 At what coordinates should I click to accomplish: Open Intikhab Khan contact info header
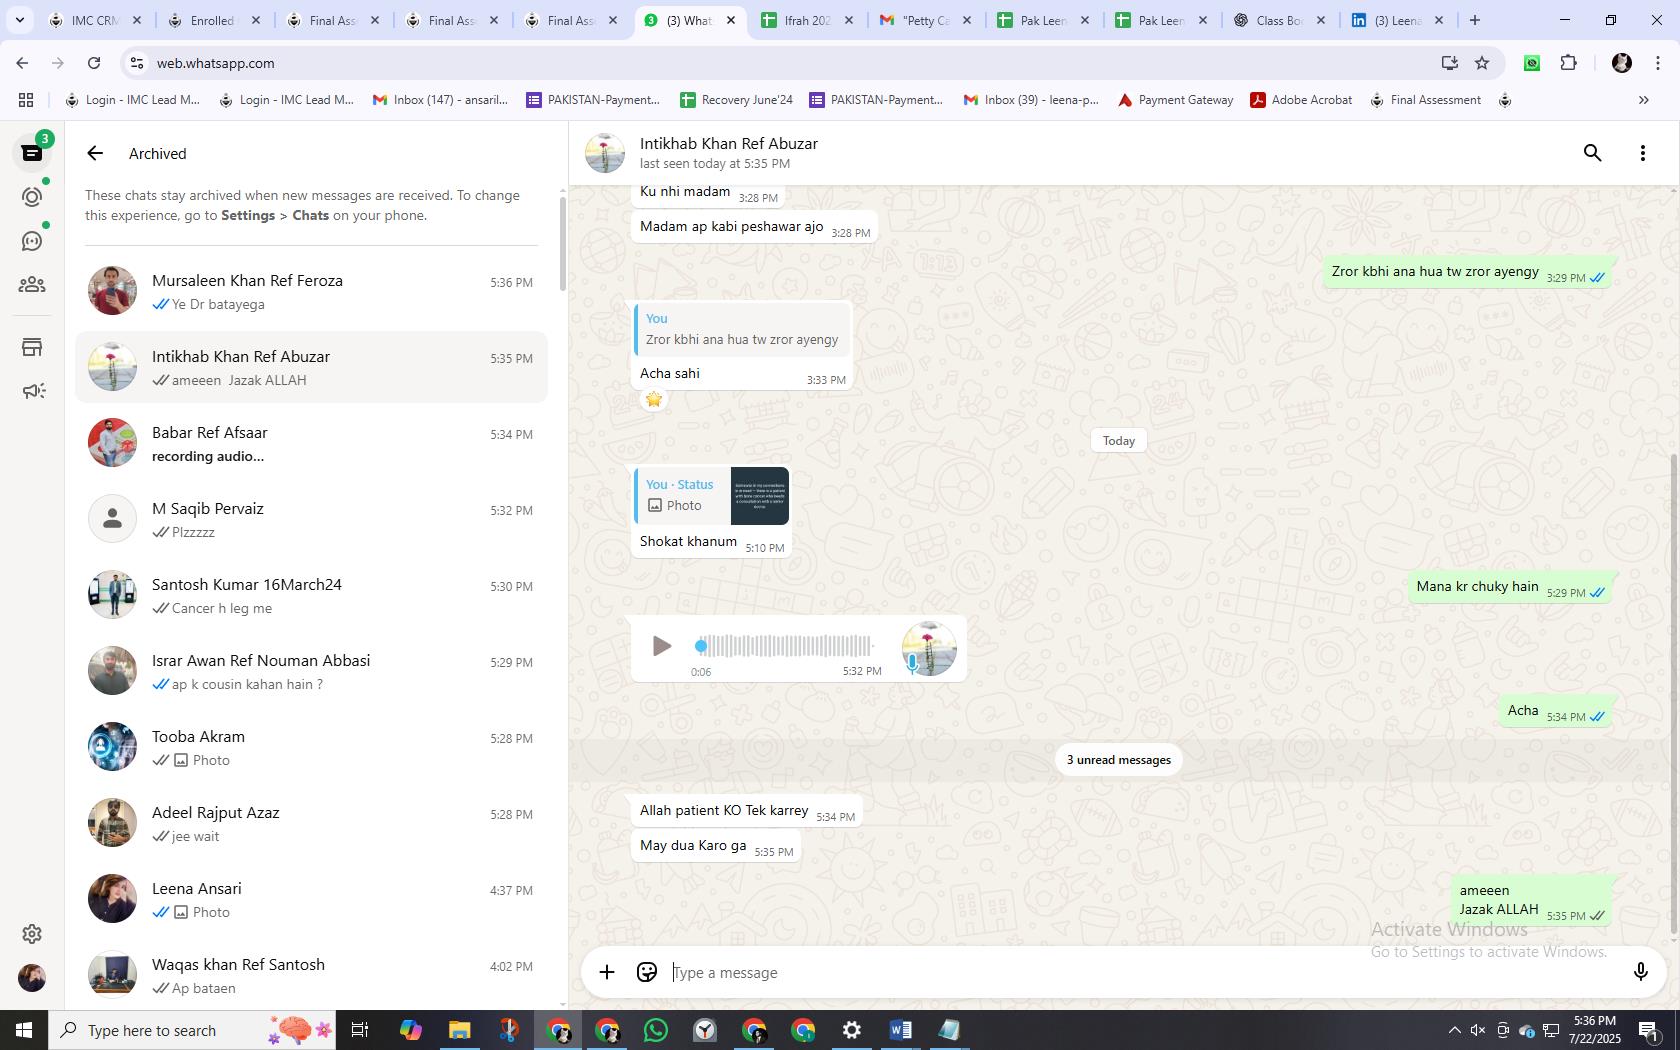pos(728,153)
